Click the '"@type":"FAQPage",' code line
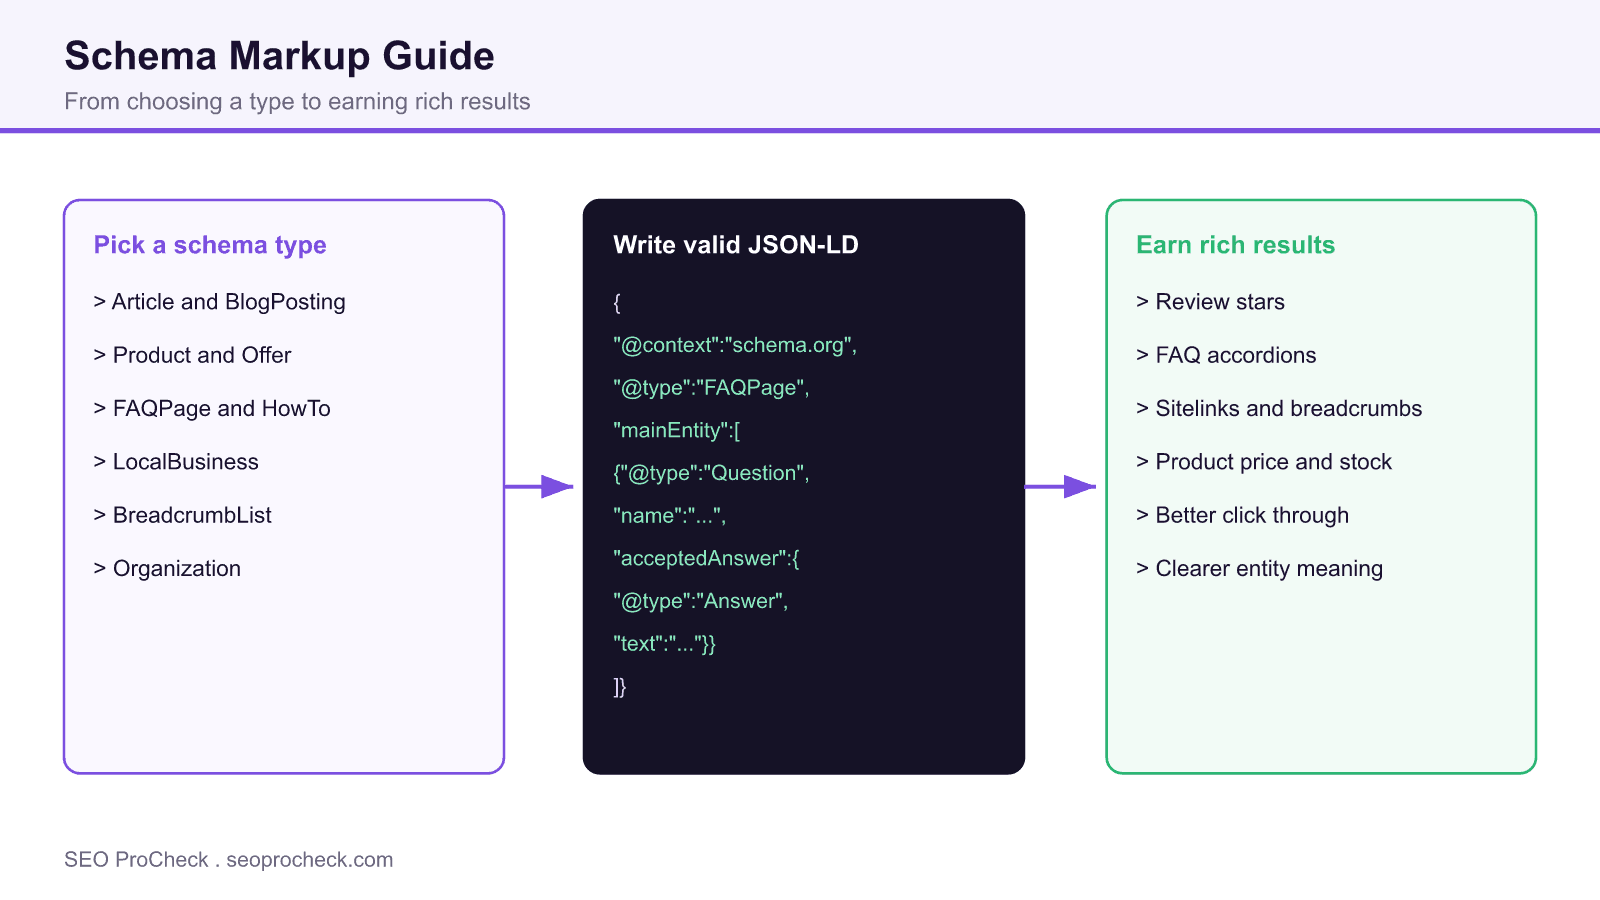1600x900 pixels. pyautogui.click(x=711, y=388)
